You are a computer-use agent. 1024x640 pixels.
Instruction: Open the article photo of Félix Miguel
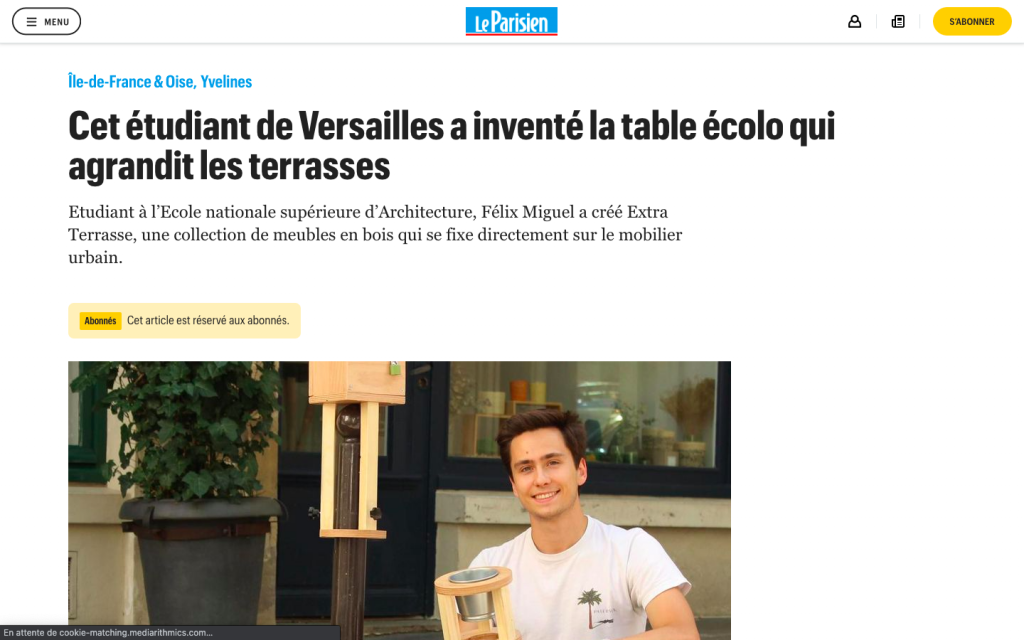point(399,500)
